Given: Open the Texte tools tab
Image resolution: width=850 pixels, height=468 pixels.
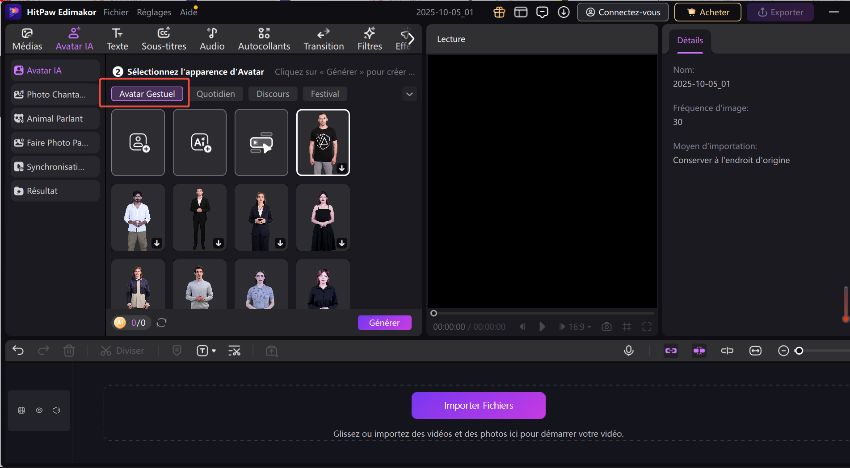Looking at the screenshot, I should click(x=117, y=40).
